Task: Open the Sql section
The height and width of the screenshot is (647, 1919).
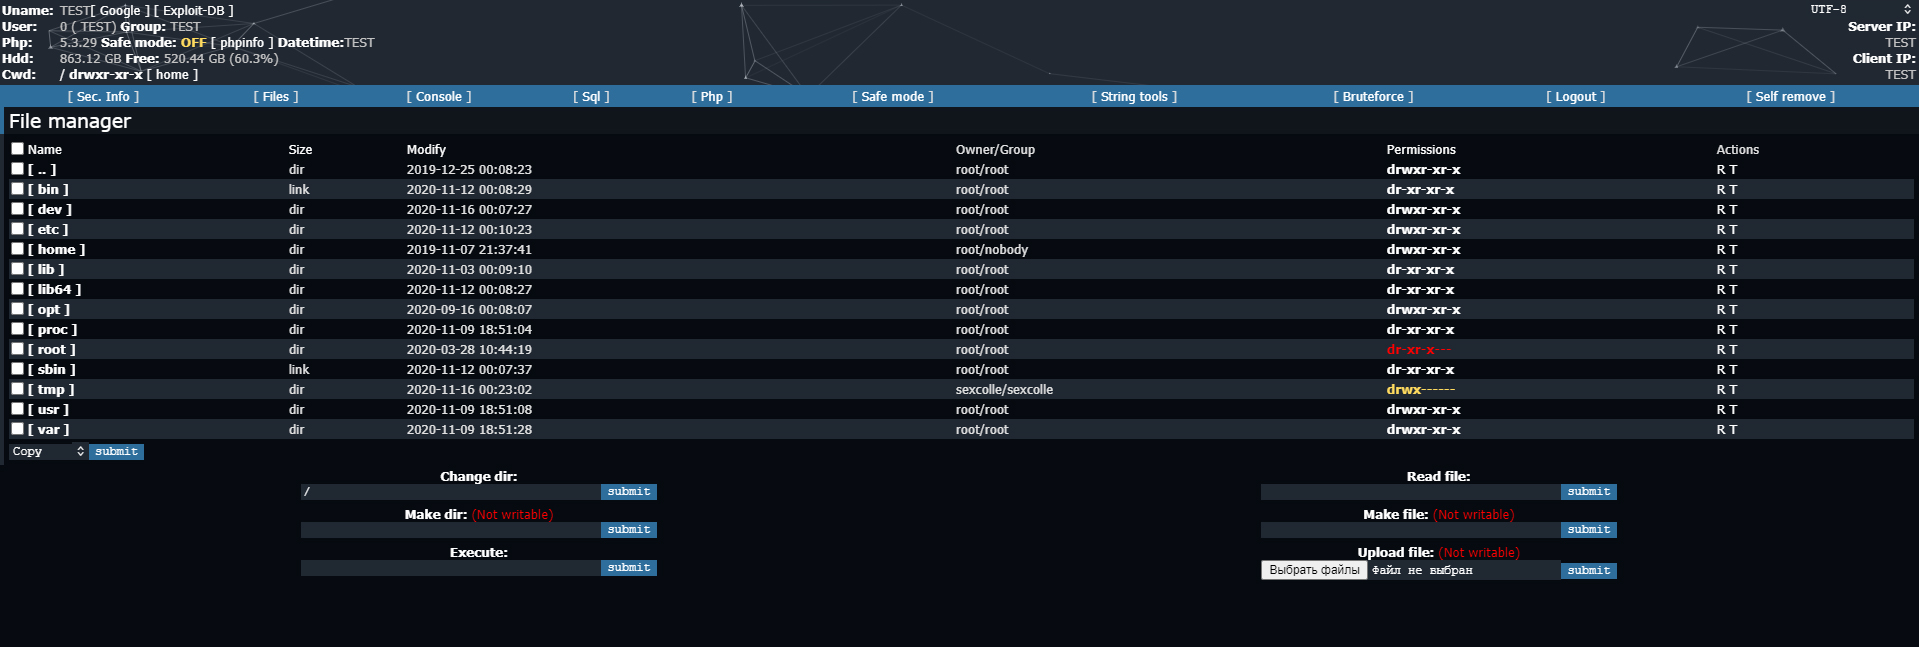Action: (591, 97)
